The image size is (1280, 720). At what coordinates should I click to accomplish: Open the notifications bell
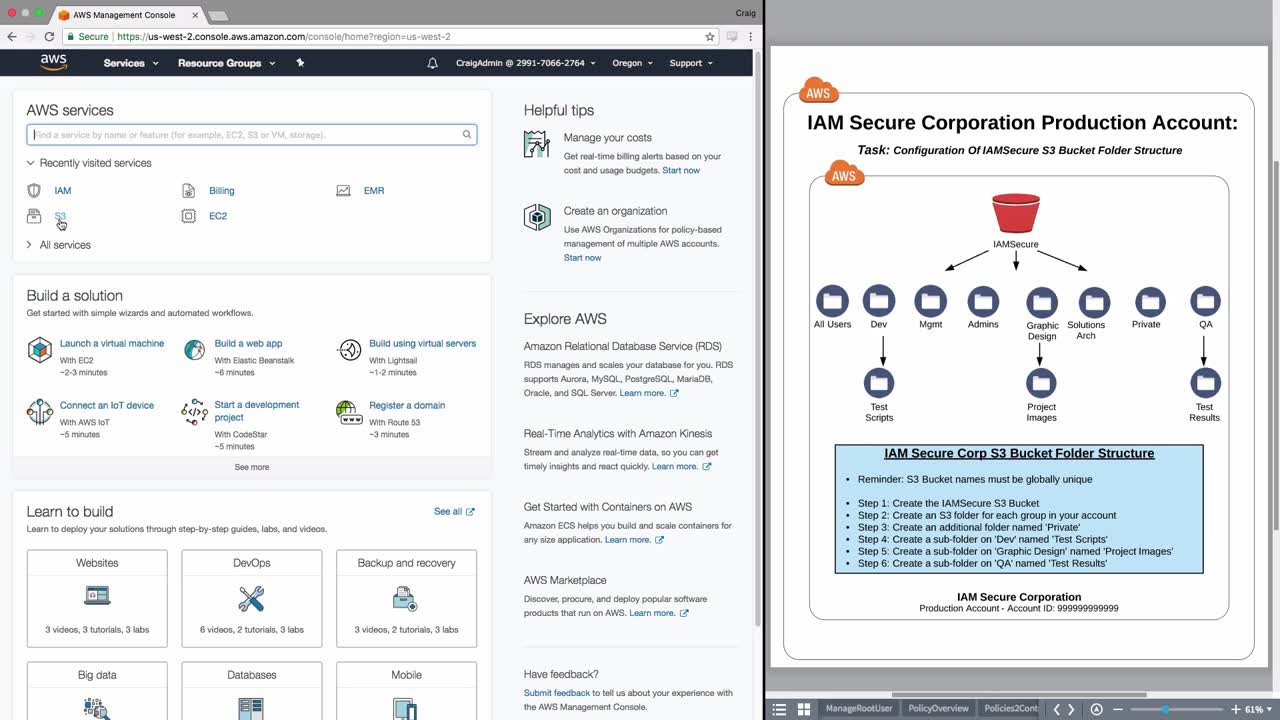pos(433,63)
